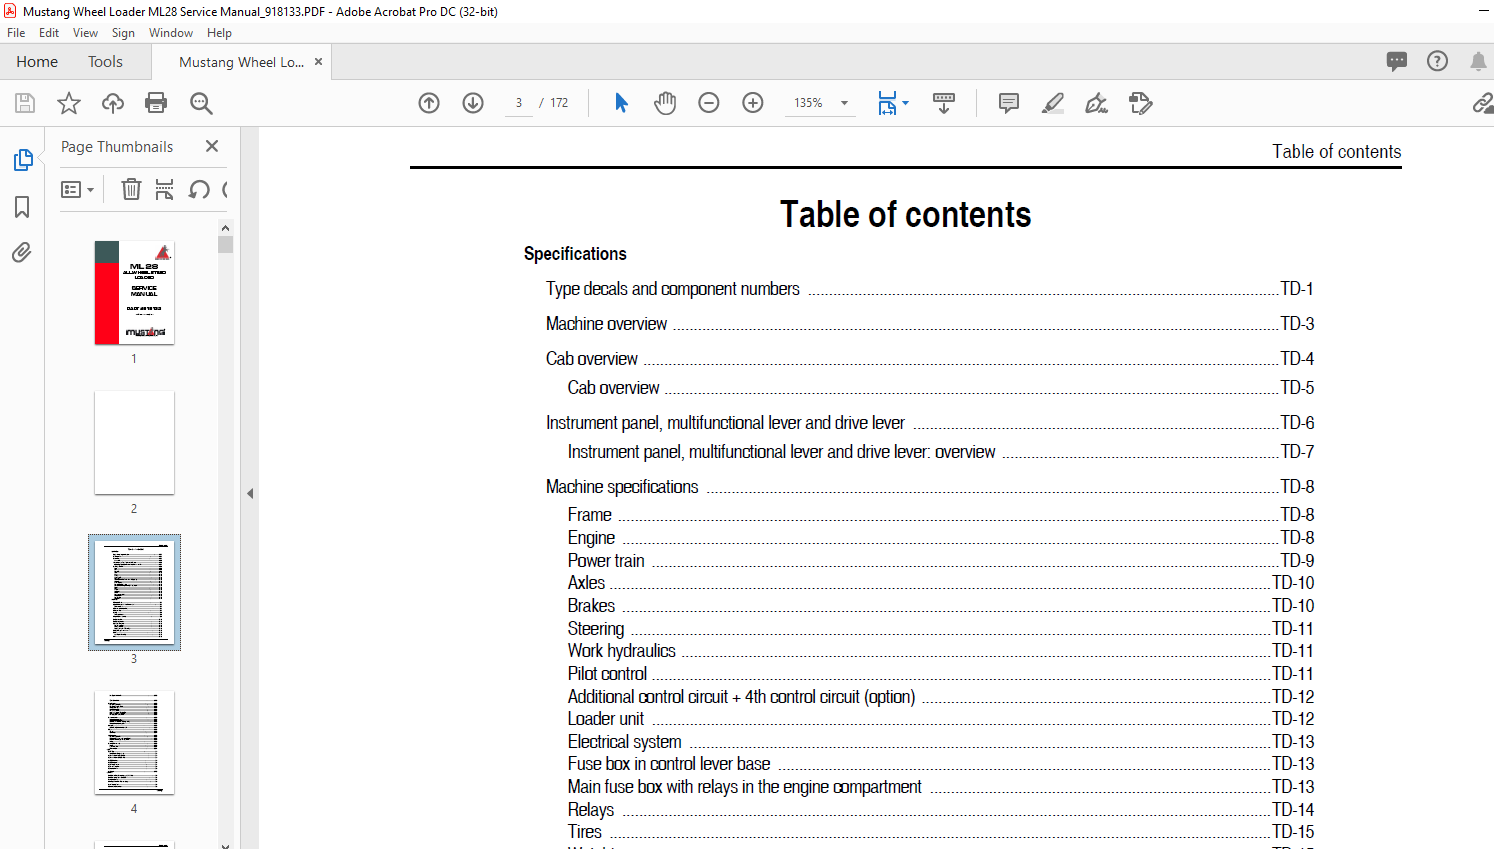Open the Help question mark
1494x849 pixels.
[x=1437, y=61]
